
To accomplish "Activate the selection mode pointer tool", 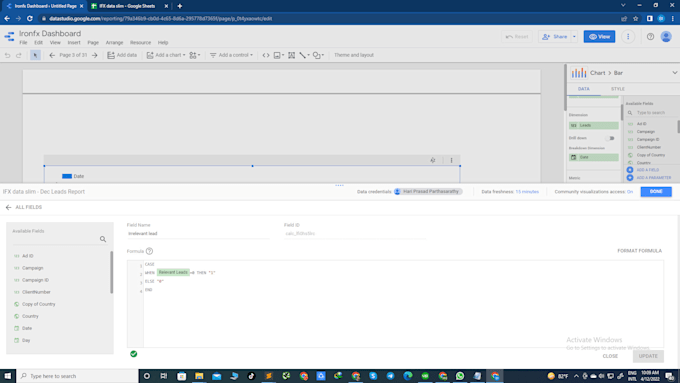I will 35,55.
